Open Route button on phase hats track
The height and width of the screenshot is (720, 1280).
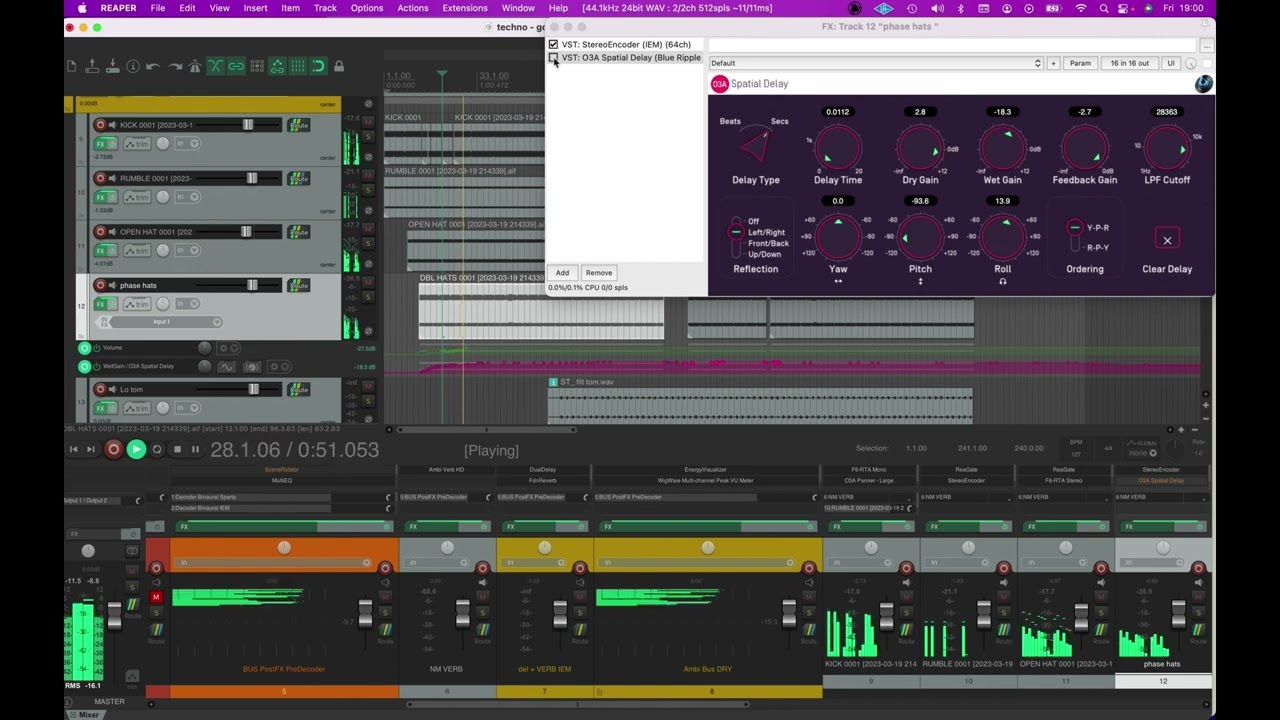click(x=298, y=285)
